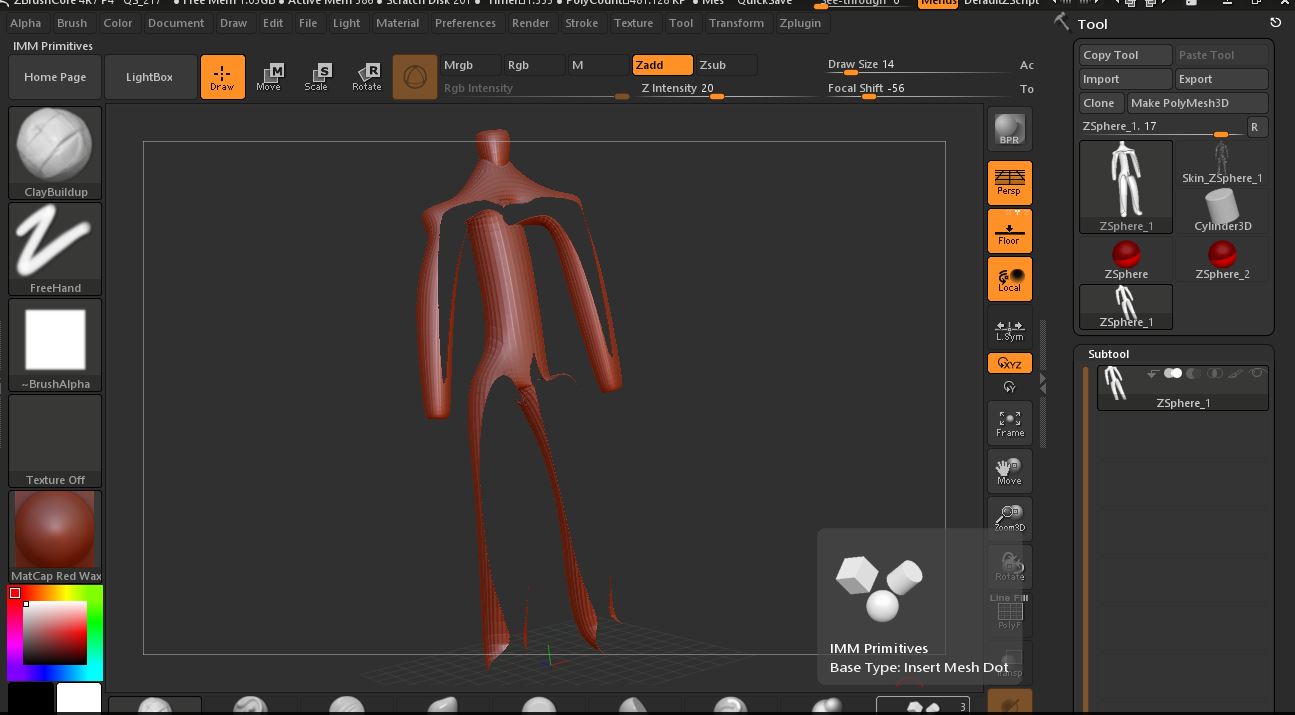Render with the BPR button
The width and height of the screenshot is (1295, 715).
[x=1009, y=130]
